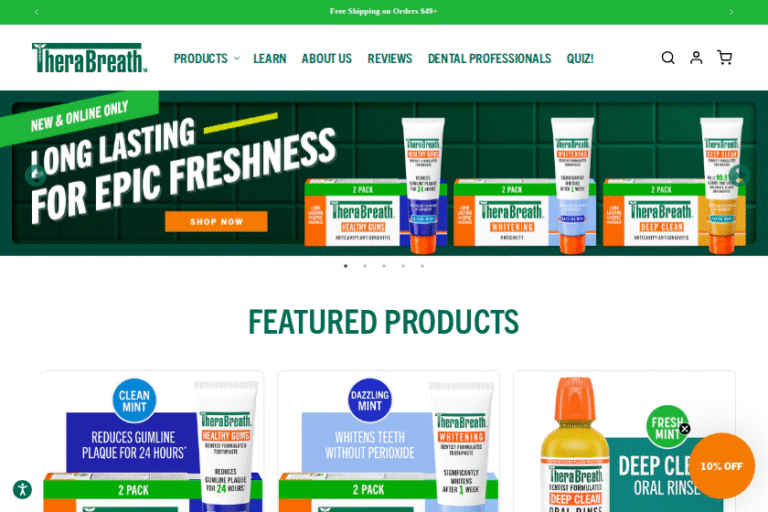Image resolution: width=768 pixels, height=512 pixels.
Task: Close the 10% OFF popup bubble
Action: [685, 429]
